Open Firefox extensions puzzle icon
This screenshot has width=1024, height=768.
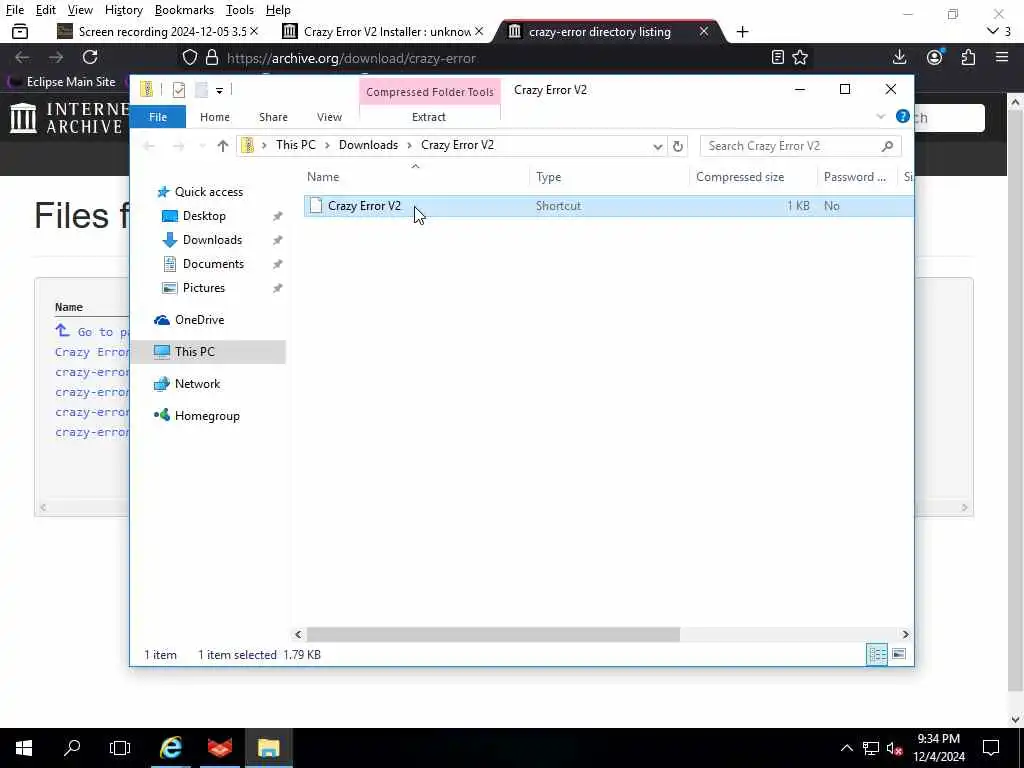pyautogui.click(x=968, y=57)
